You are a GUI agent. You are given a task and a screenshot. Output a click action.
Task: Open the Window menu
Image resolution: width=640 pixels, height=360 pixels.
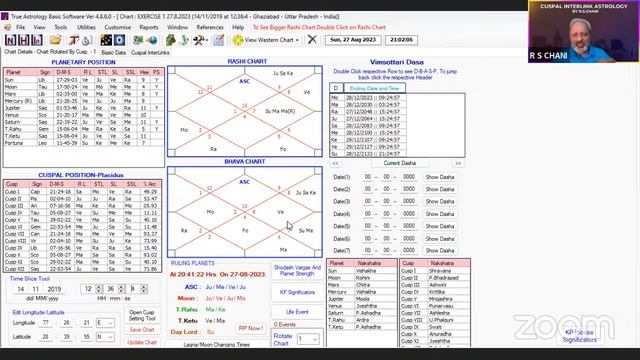tap(177, 27)
